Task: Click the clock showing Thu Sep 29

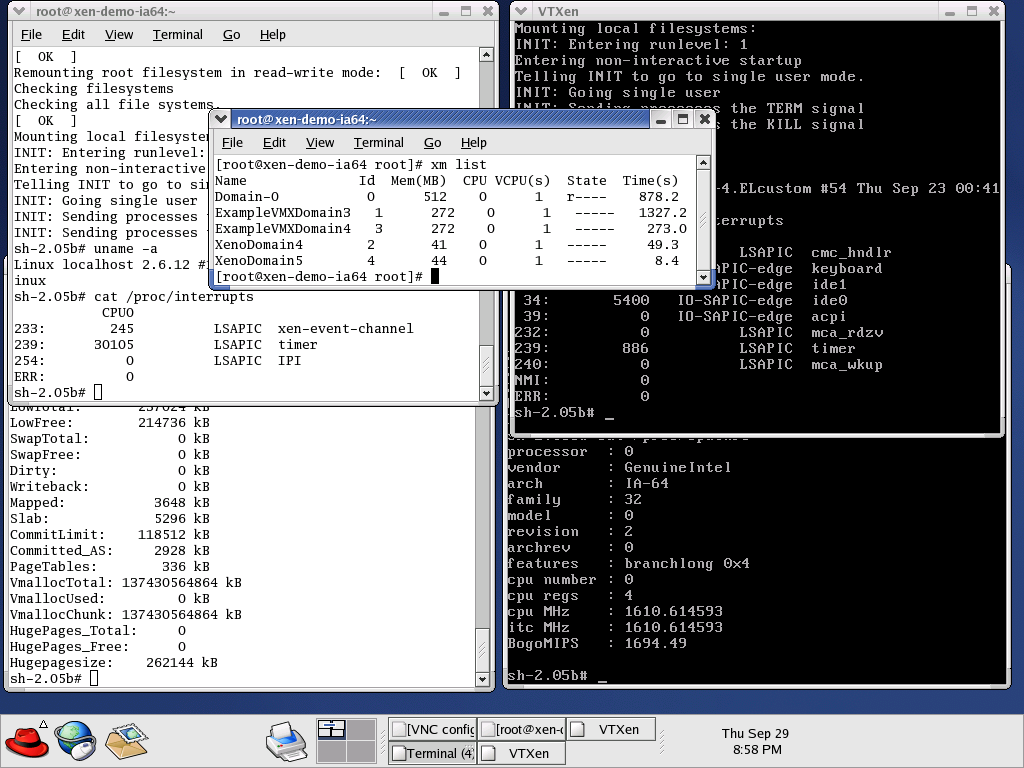Action: pyautogui.click(x=755, y=741)
